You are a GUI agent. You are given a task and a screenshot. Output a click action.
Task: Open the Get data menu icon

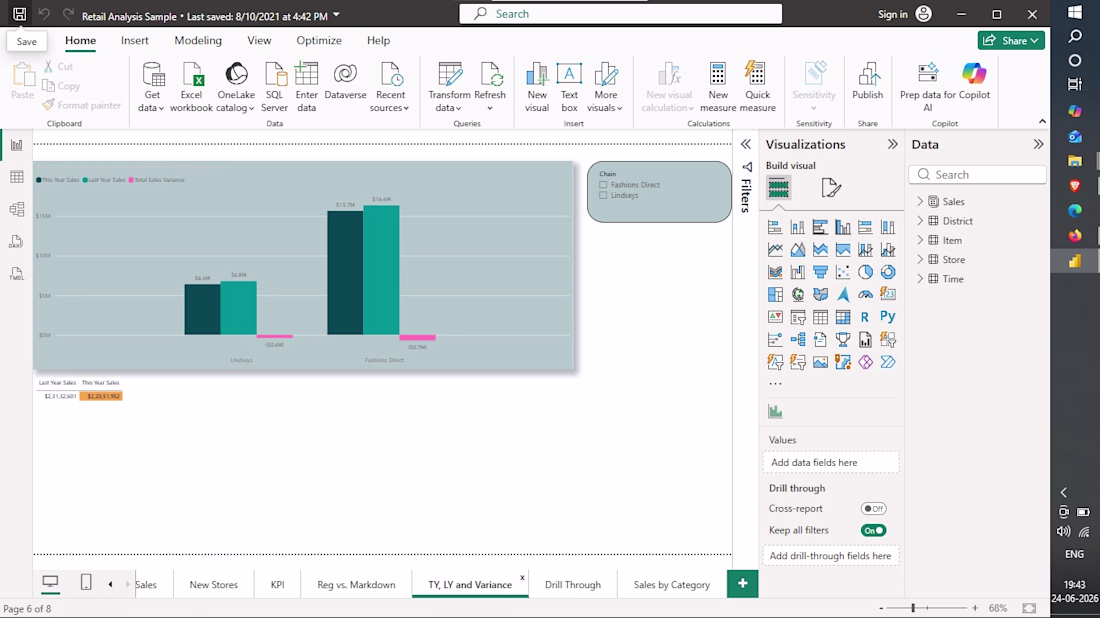pos(152,74)
